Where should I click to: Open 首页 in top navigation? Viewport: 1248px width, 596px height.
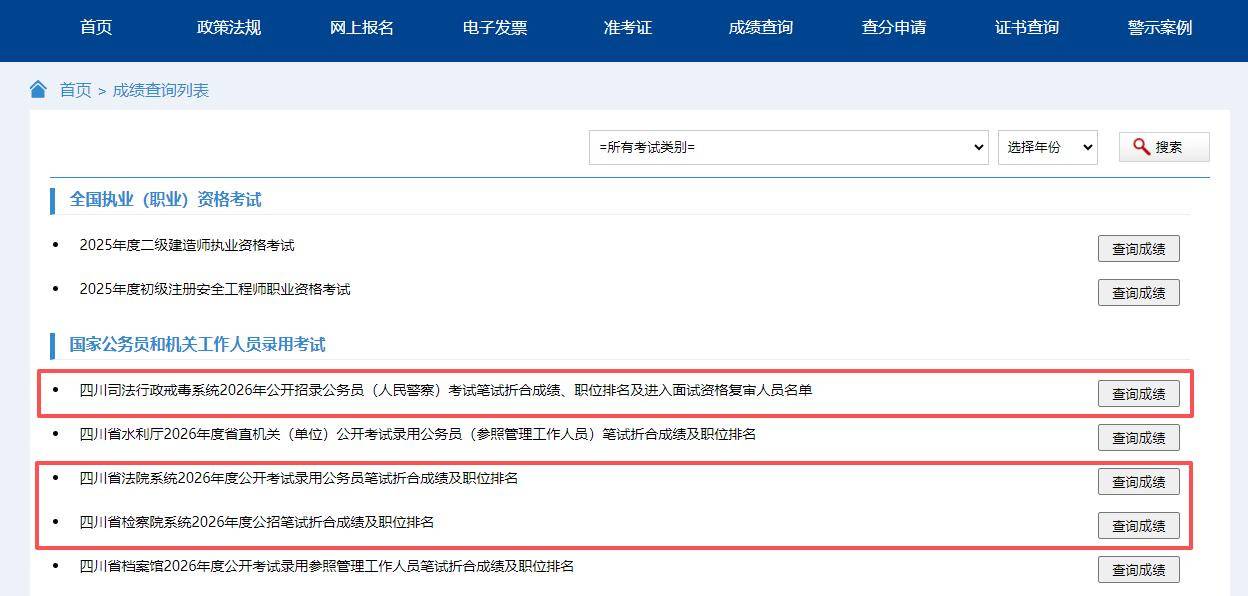[96, 28]
